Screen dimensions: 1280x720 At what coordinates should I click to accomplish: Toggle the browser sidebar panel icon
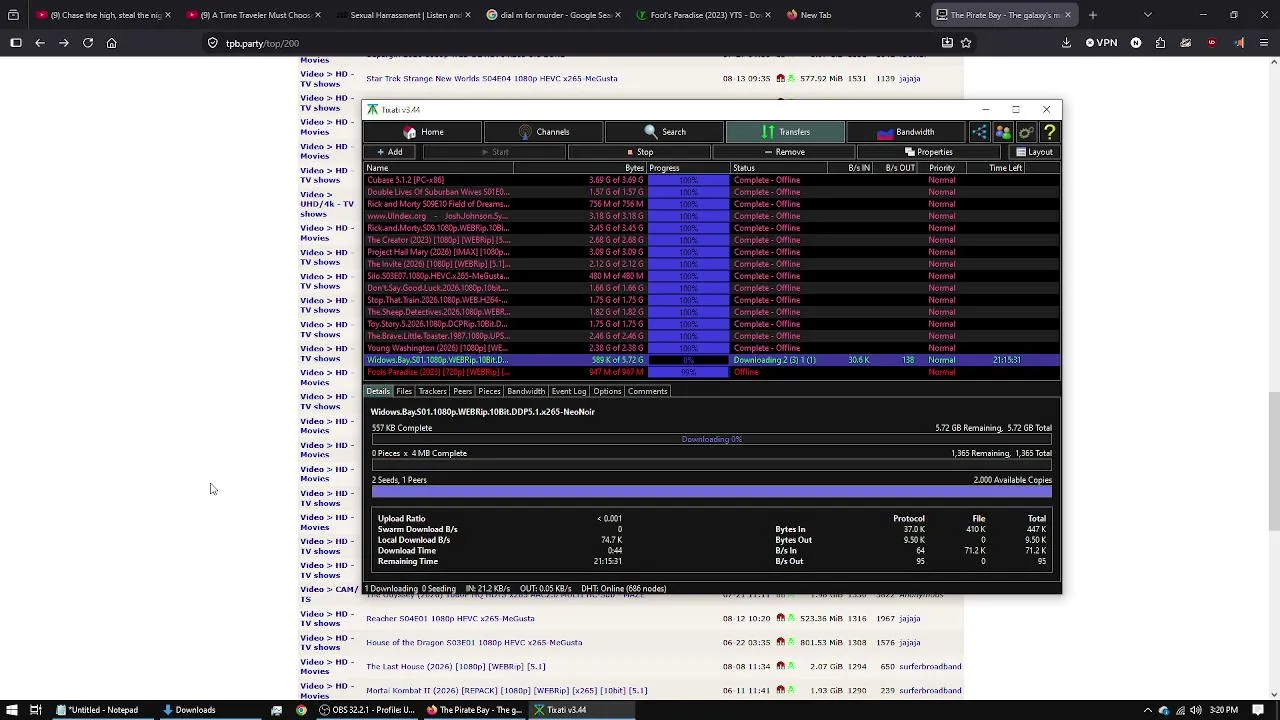click(16, 43)
